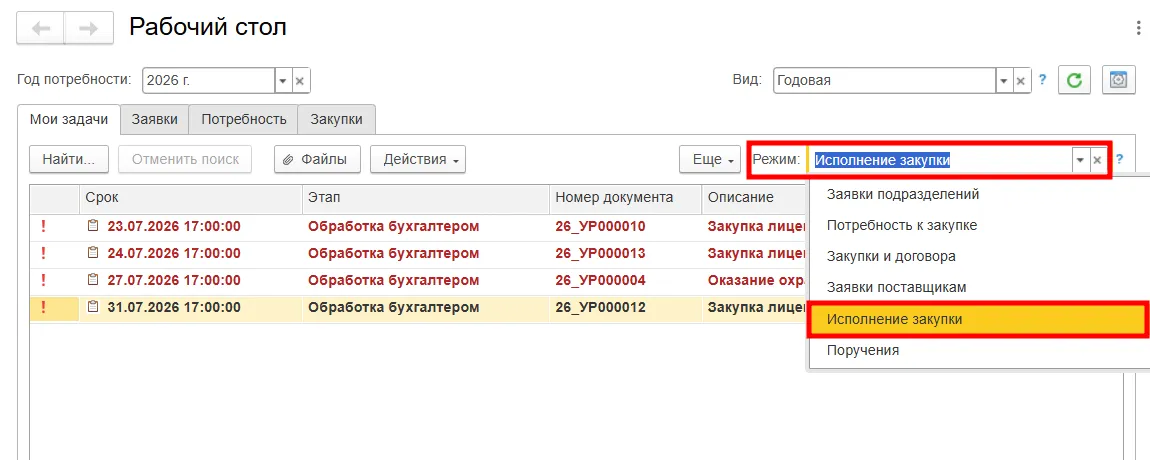Screen dimensions: 1150x460
Task: Switch to the Мои задачи tab
Action: click(69, 120)
